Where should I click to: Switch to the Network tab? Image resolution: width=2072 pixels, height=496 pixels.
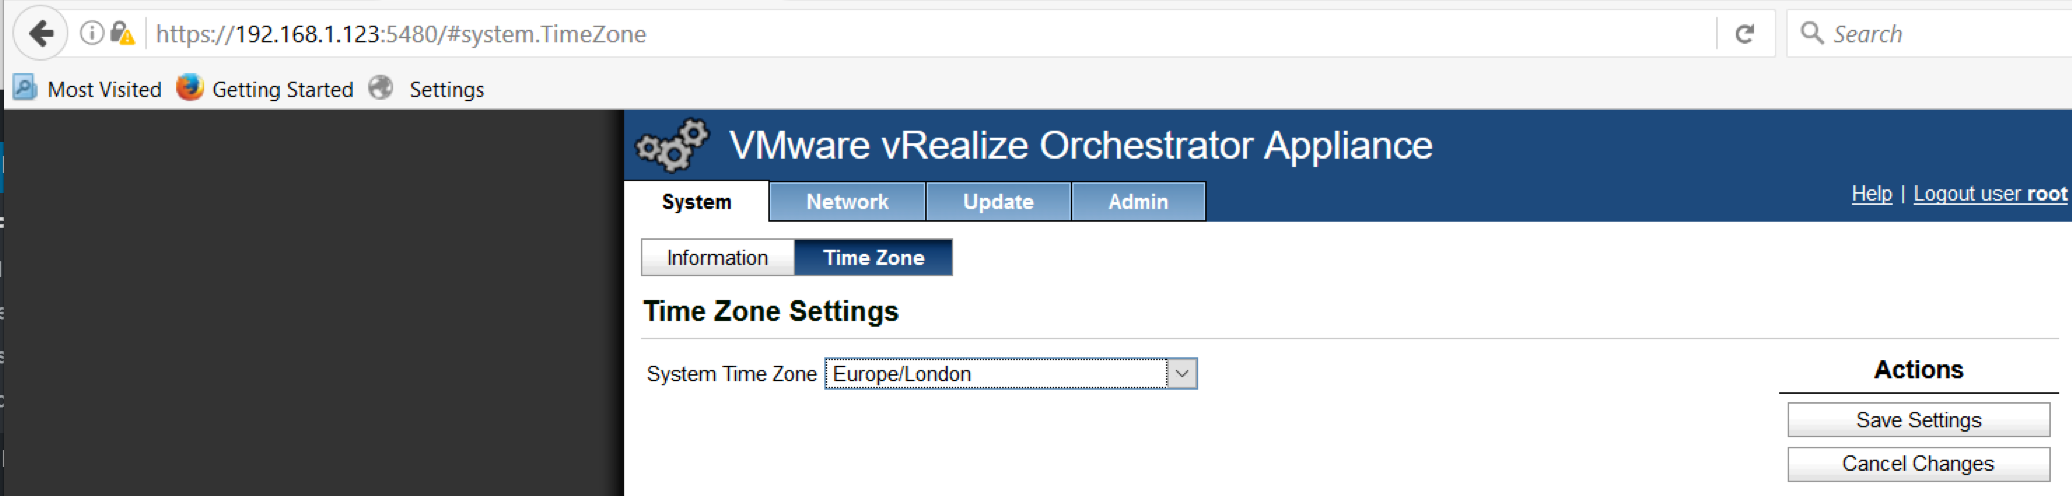[x=847, y=202]
